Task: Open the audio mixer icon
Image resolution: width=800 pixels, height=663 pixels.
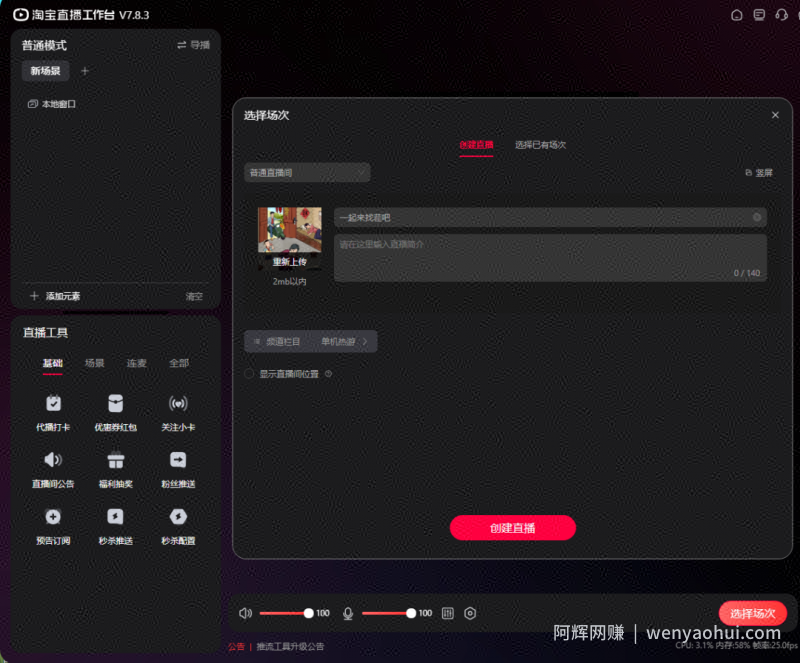Action: (x=447, y=613)
